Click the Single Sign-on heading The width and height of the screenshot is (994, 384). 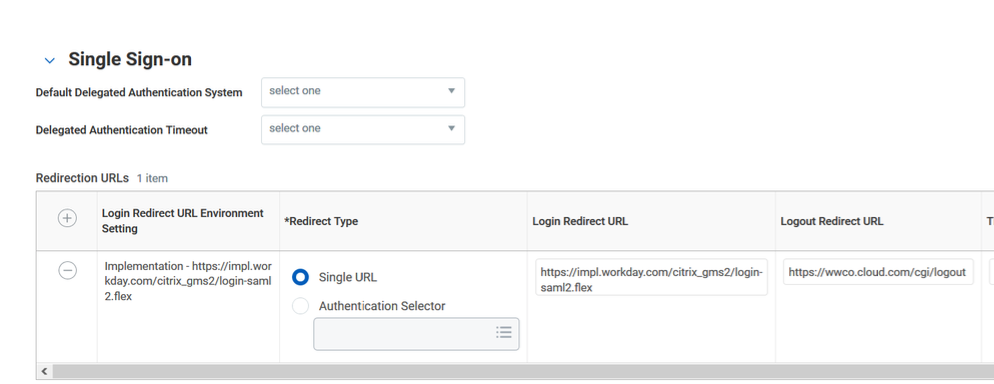point(130,60)
